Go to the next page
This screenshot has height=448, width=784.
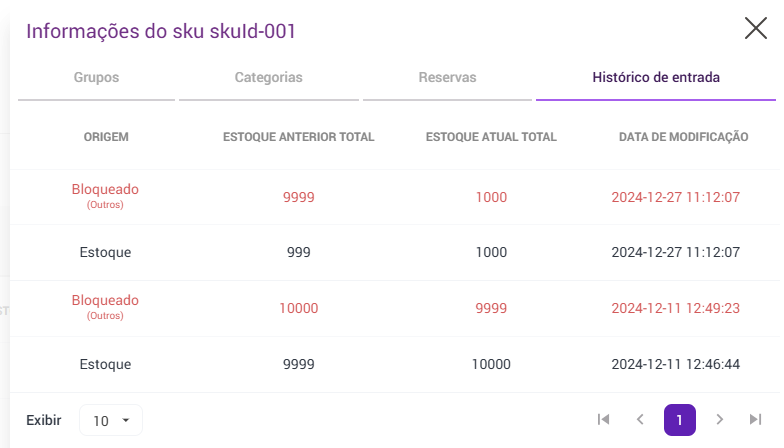click(719, 419)
